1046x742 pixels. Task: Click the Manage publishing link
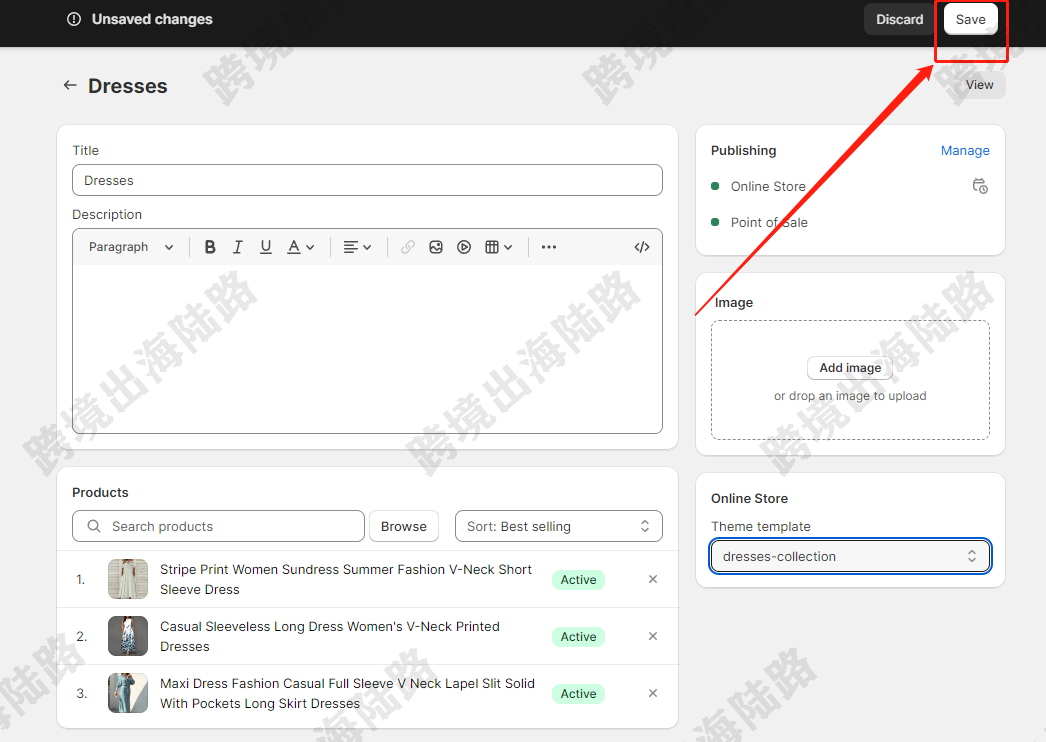(x=965, y=151)
